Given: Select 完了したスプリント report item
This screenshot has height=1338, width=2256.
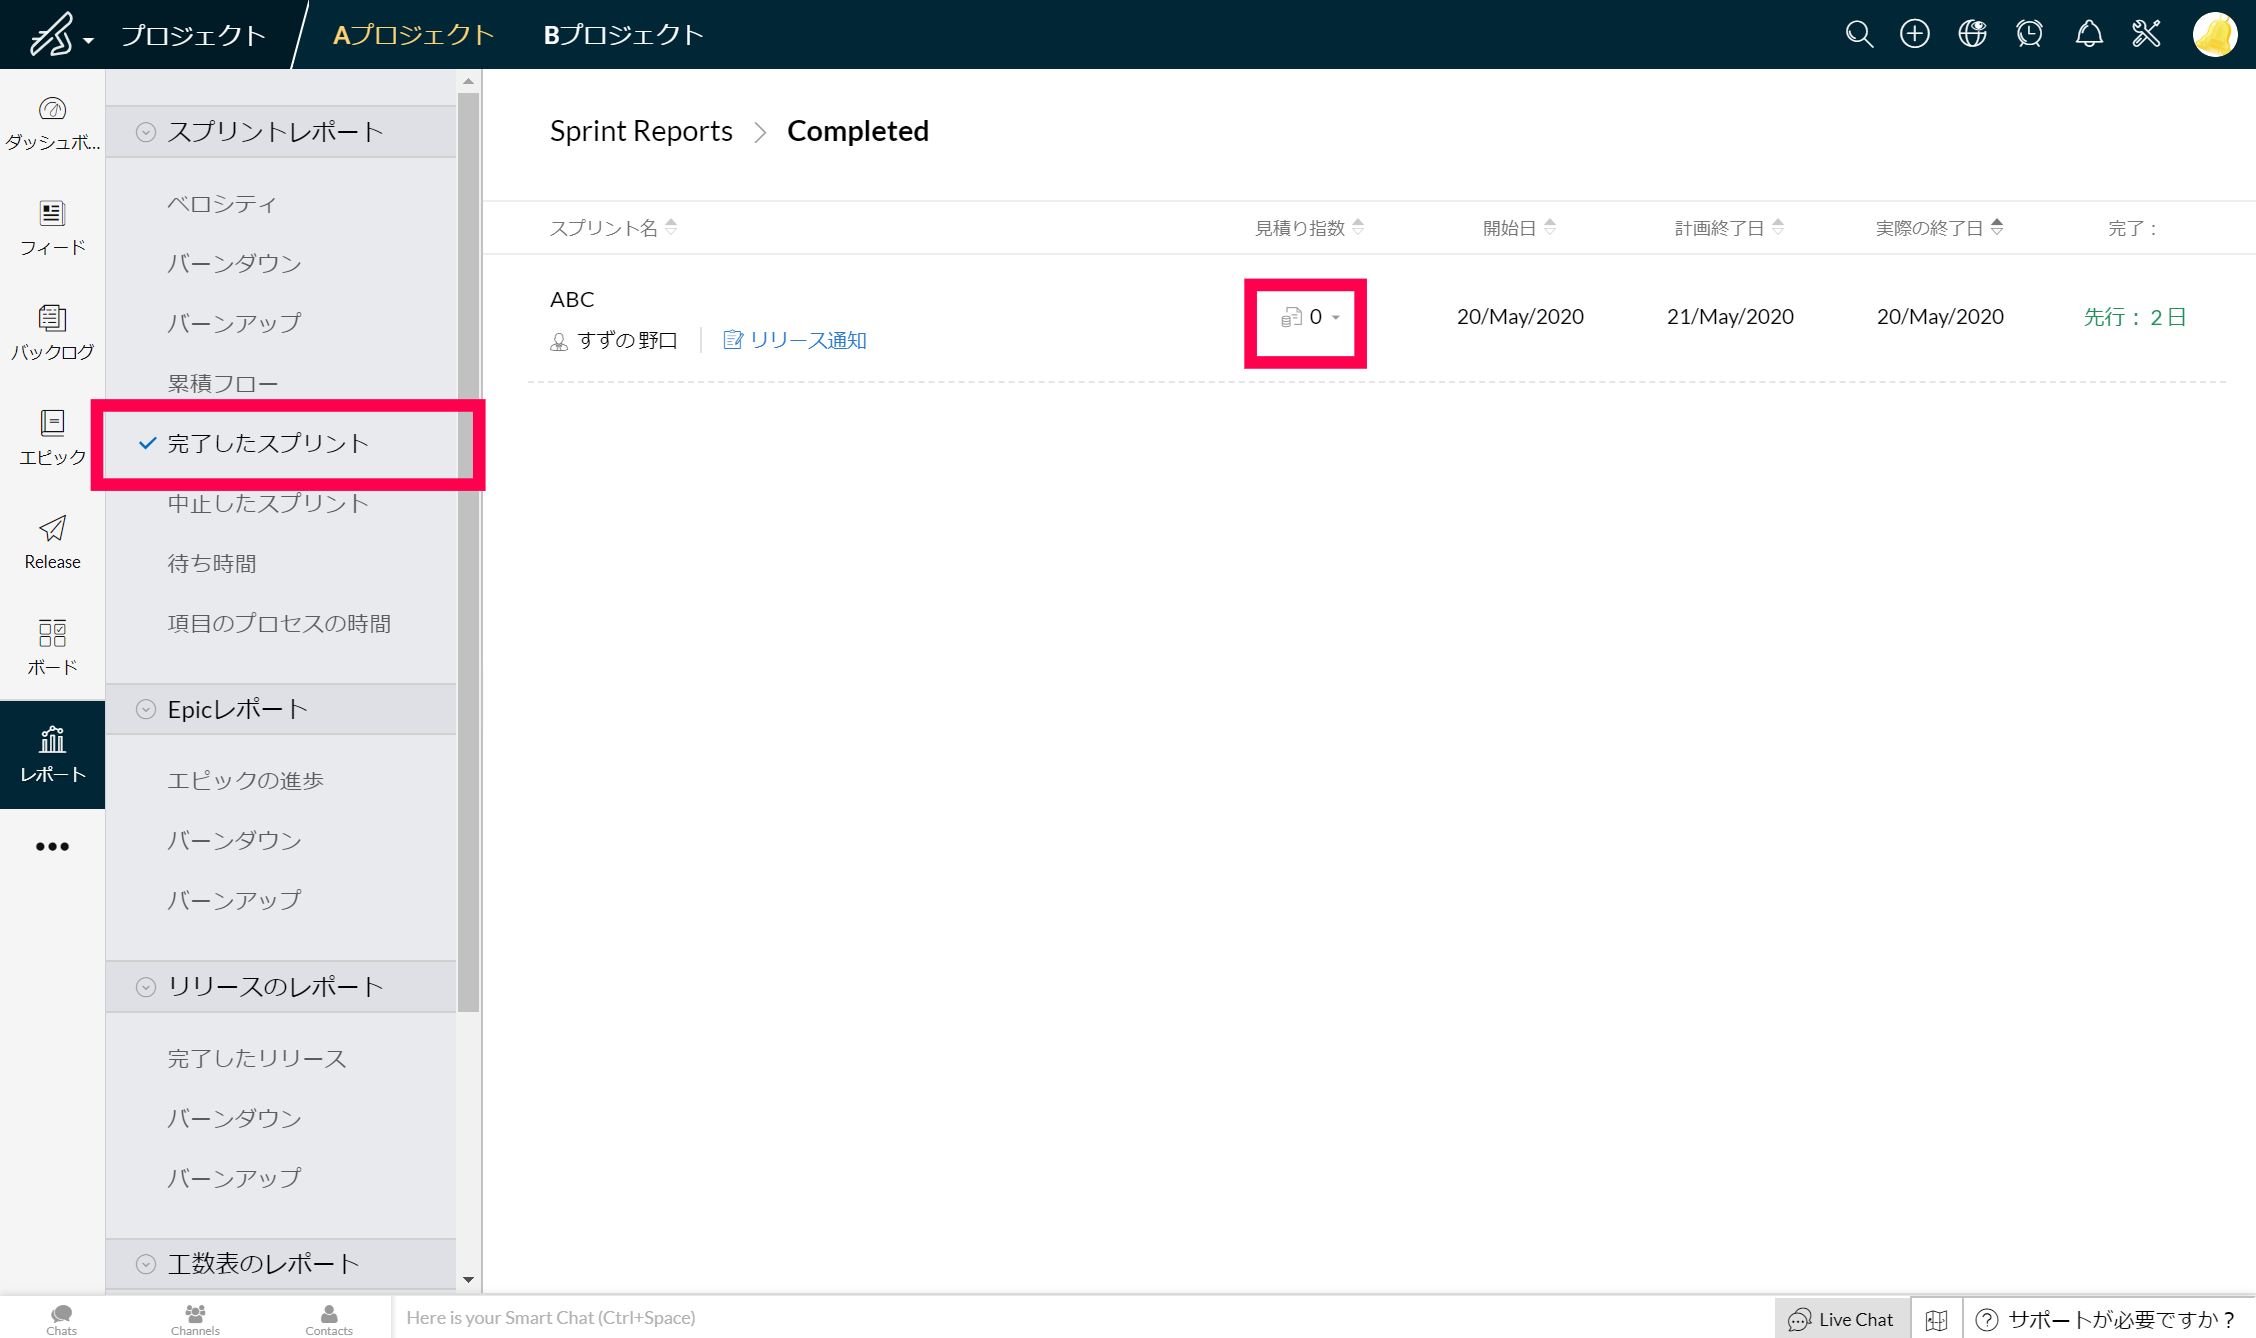Looking at the screenshot, I should [268, 443].
